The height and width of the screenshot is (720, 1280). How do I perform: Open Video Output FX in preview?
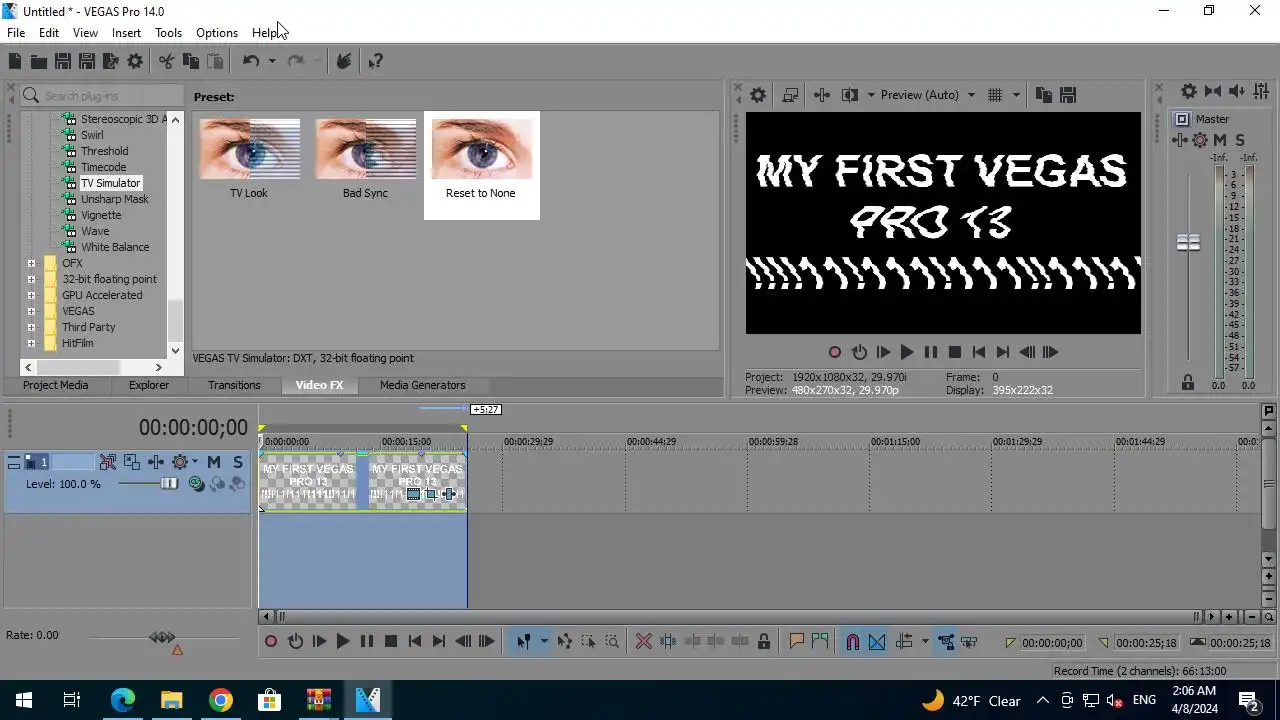[x=822, y=95]
